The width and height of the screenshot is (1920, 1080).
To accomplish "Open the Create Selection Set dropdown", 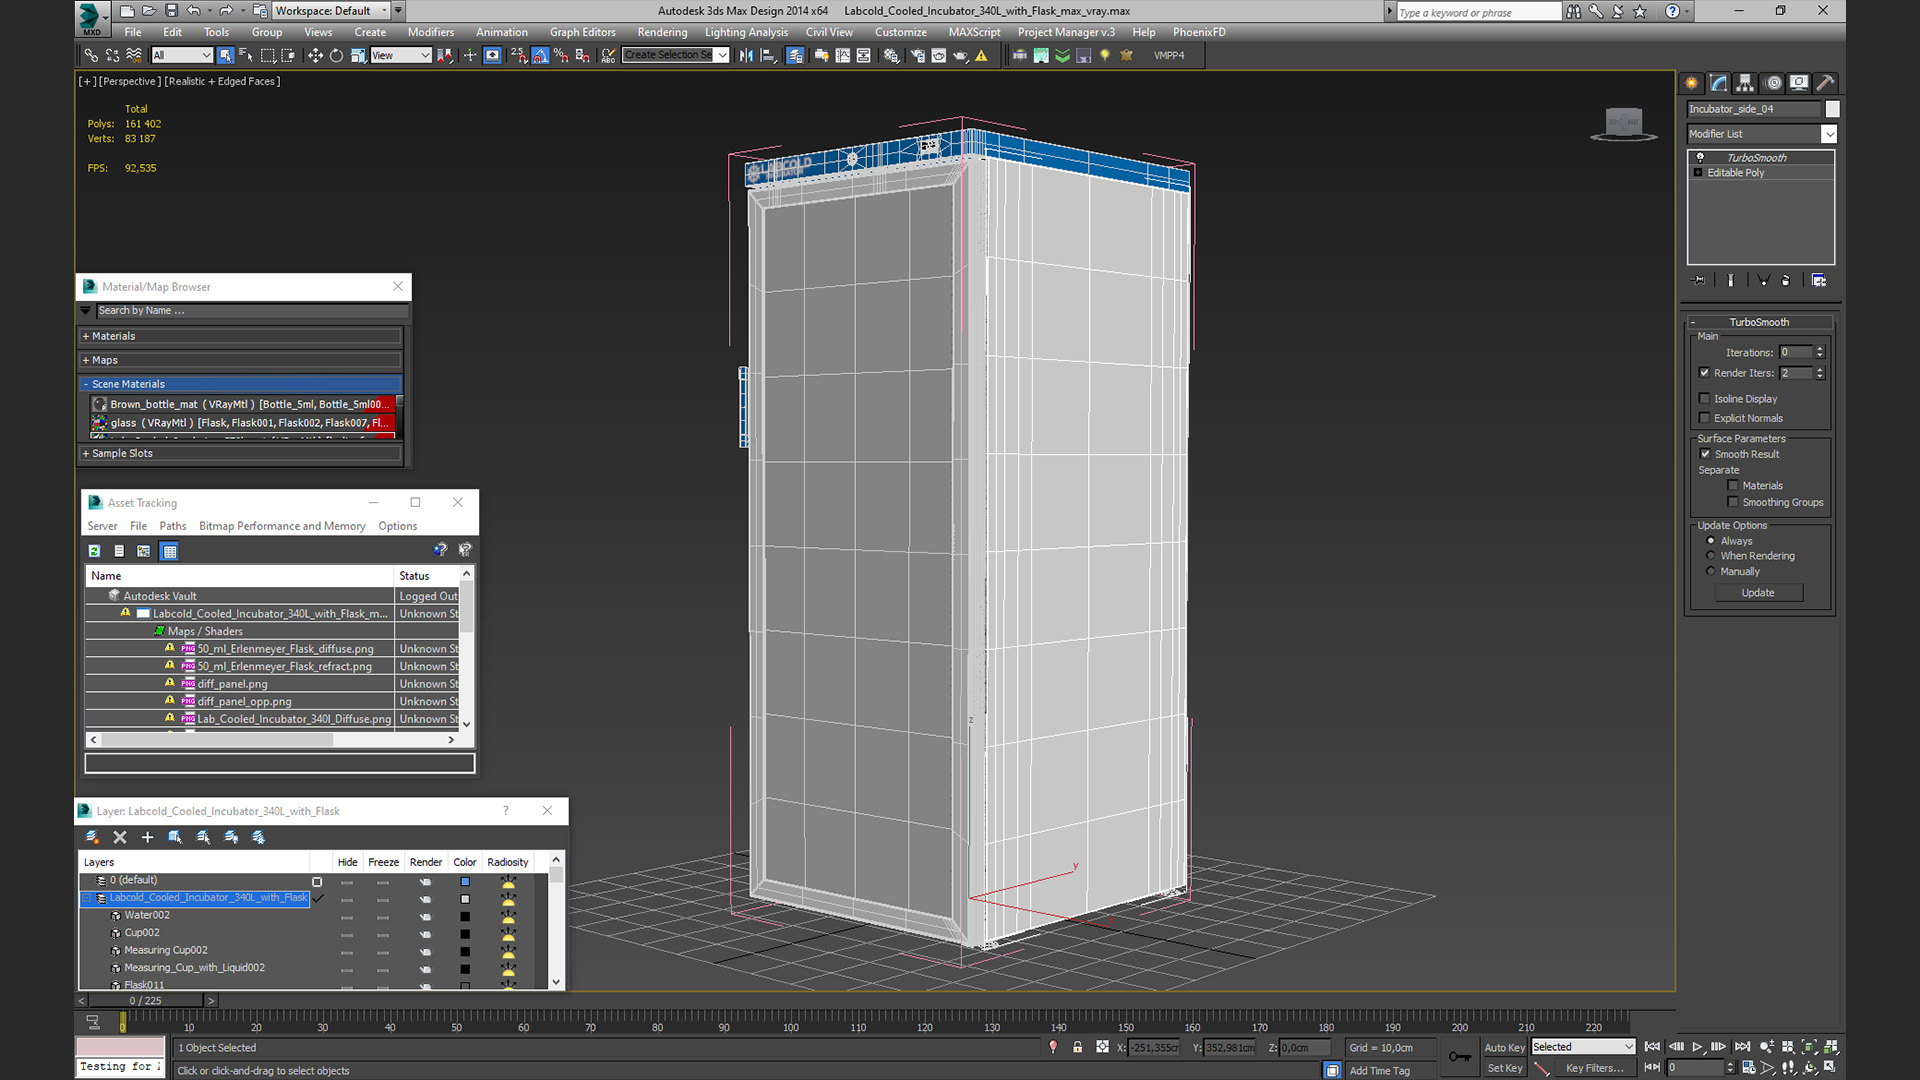I will (676, 55).
